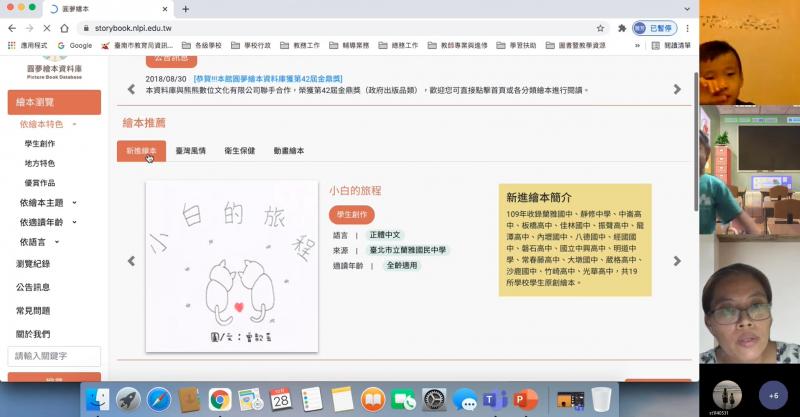This screenshot has height=417, width=800.
Task: Open the Google bookmark
Action: (x=75, y=45)
